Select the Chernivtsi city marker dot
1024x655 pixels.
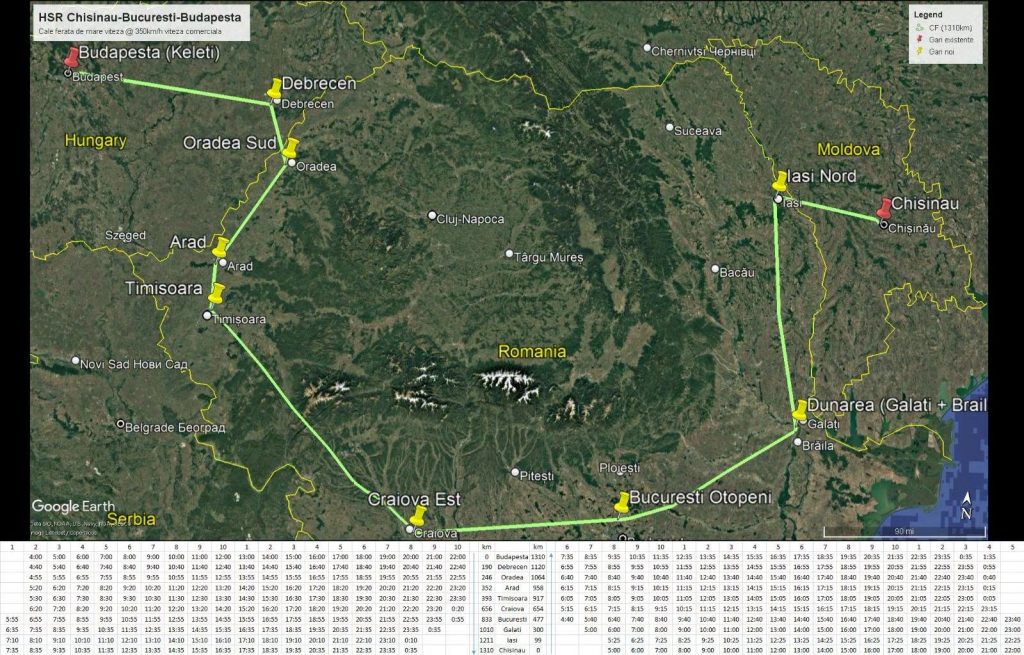pos(647,48)
